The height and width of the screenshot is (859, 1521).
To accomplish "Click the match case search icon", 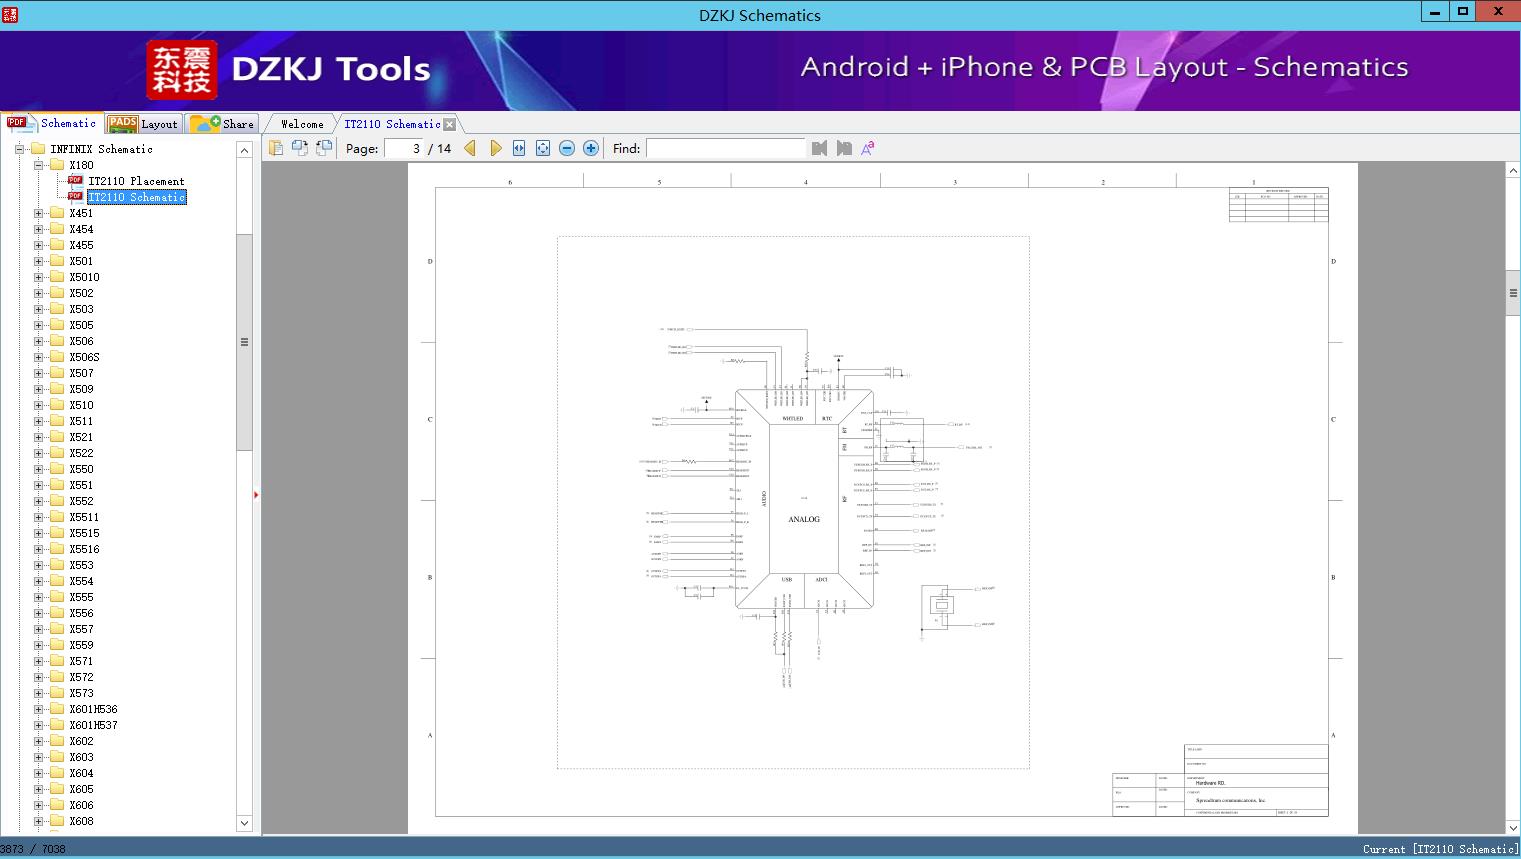I will point(868,148).
